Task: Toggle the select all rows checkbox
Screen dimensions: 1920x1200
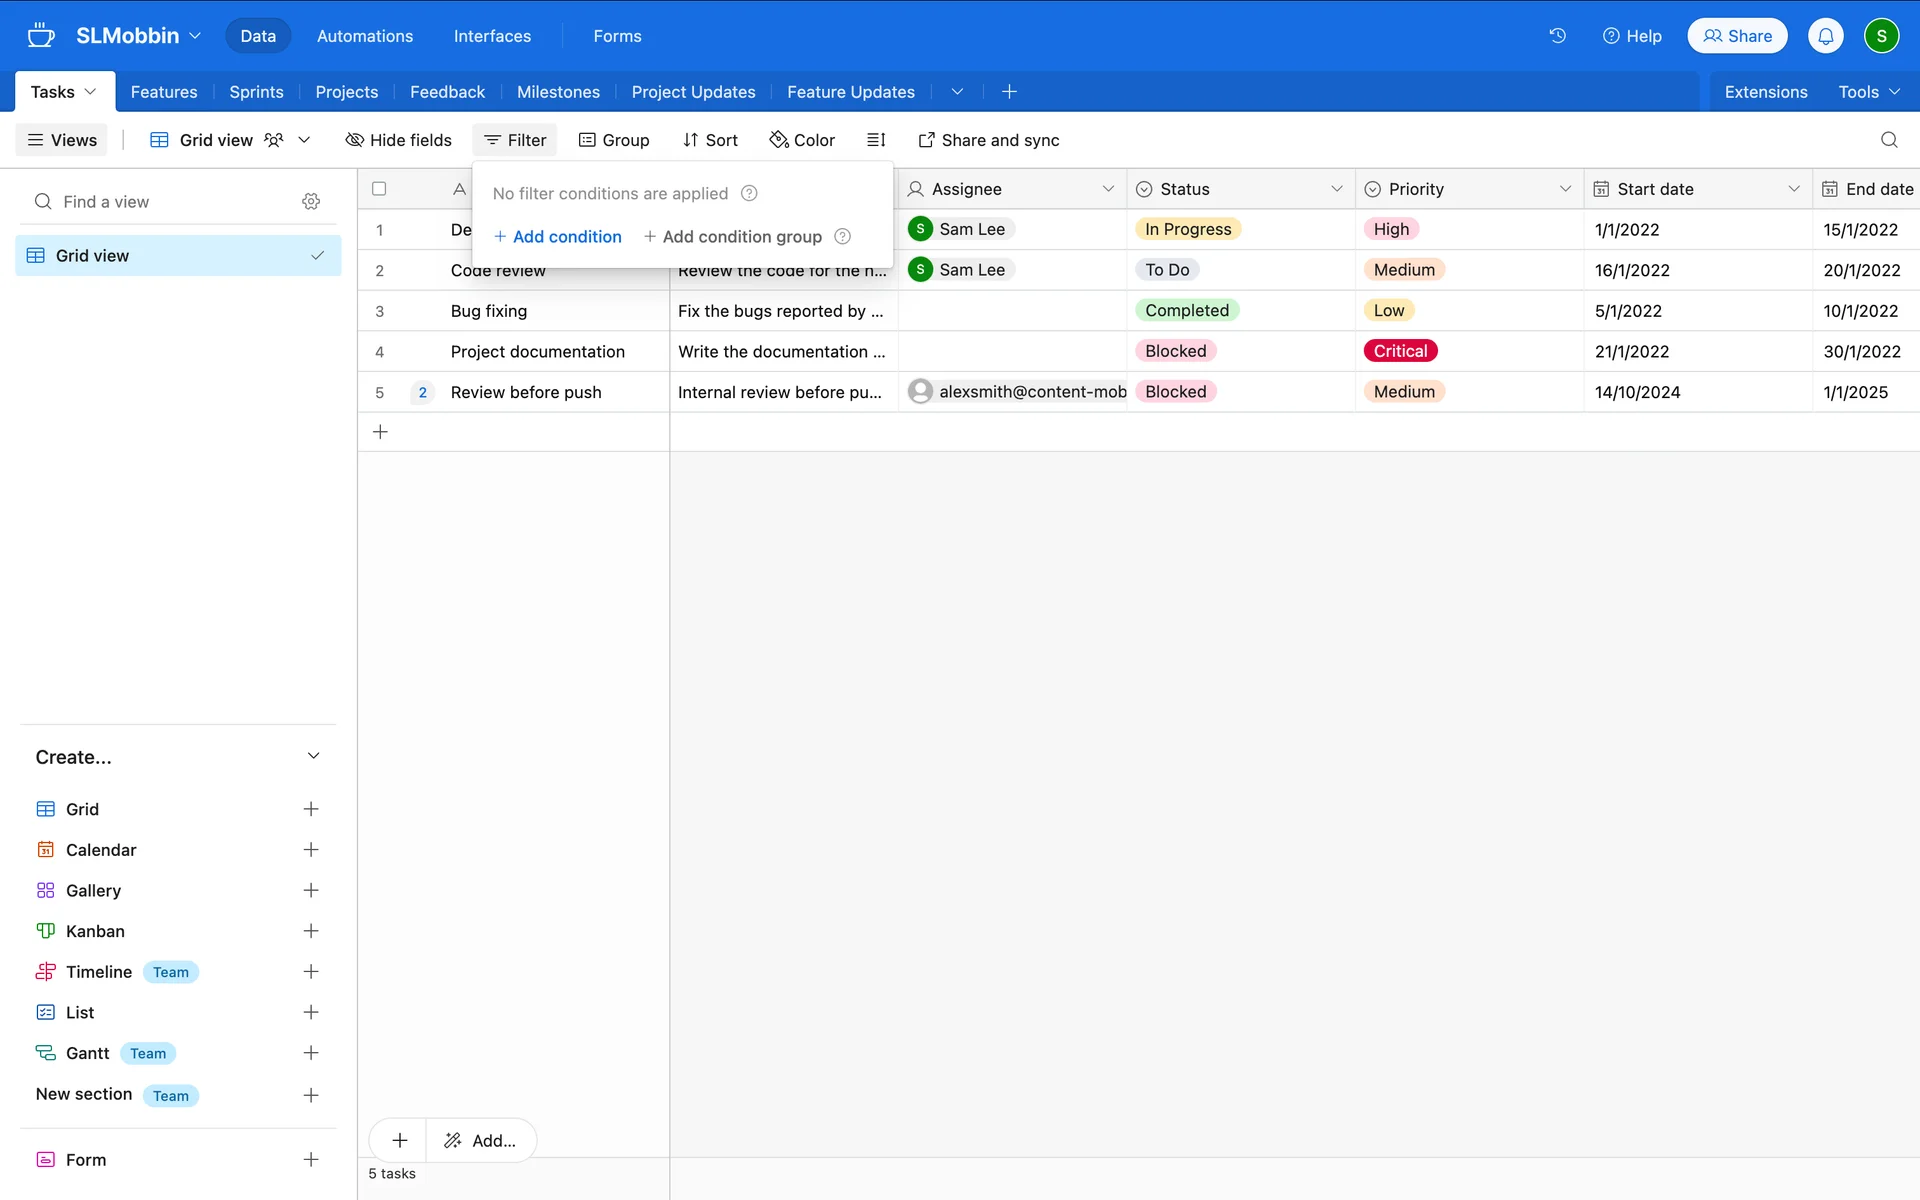Action: pyautogui.click(x=379, y=189)
